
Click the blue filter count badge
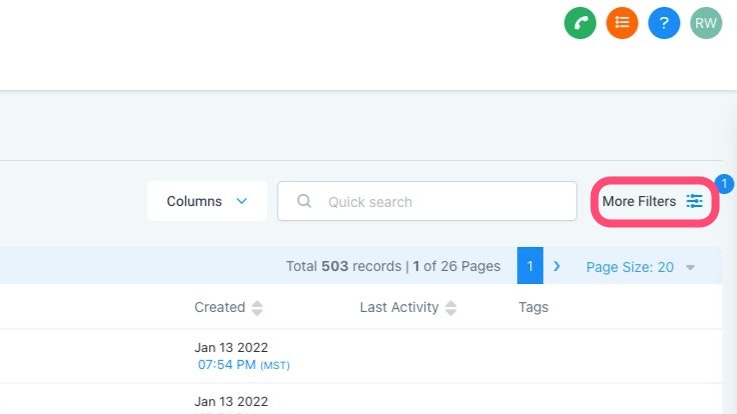pos(724,184)
